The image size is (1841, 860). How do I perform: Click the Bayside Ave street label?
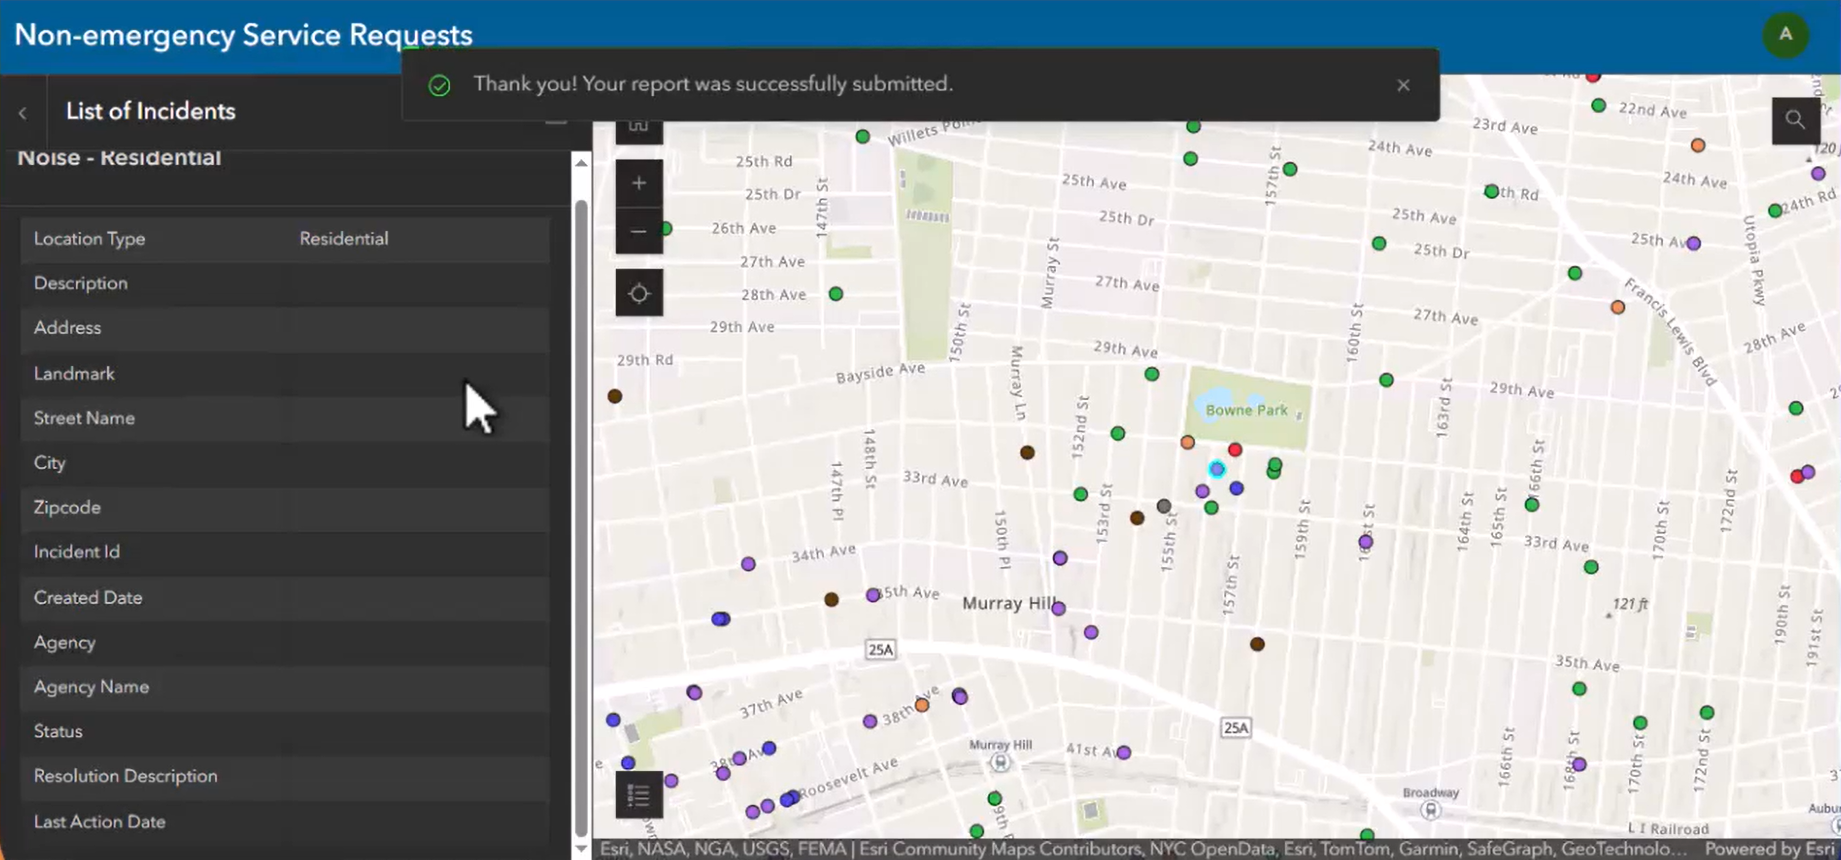tap(881, 372)
